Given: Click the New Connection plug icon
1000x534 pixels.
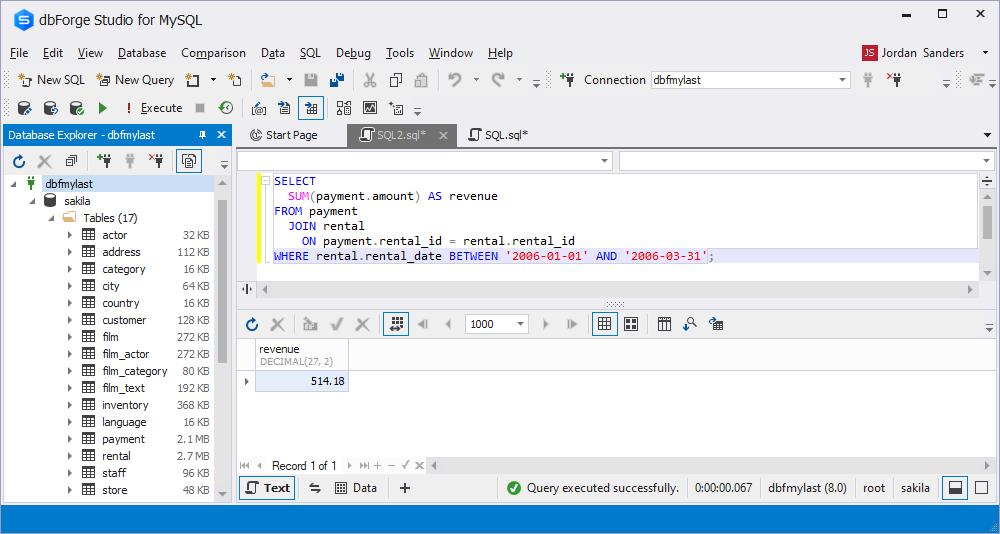Looking at the screenshot, I should 567,80.
